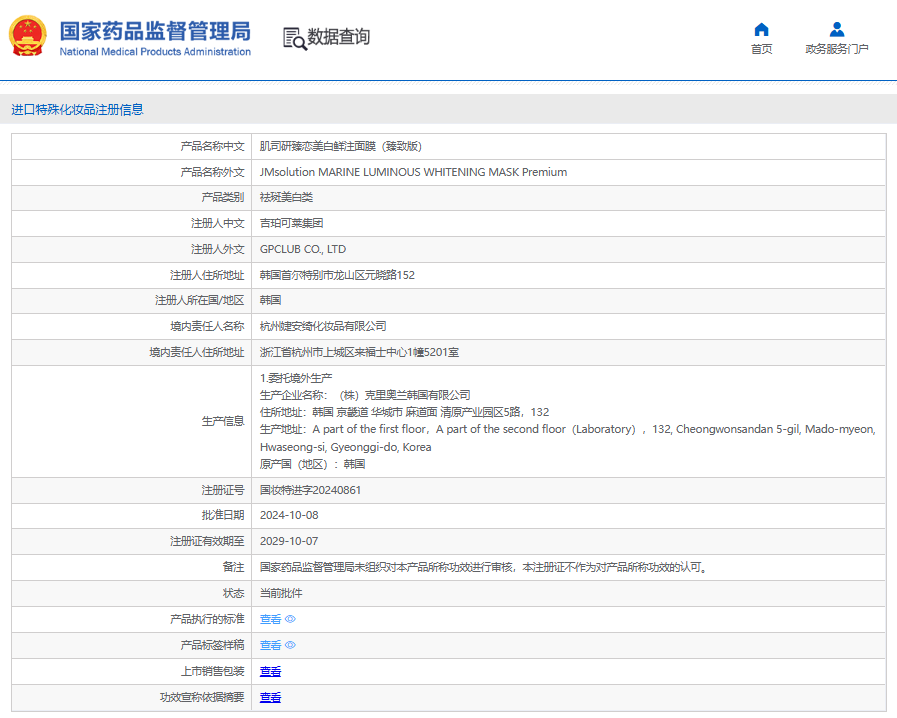897x718 pixels.
Task: Click the national emblem logo
Action: tap(28, 37)
